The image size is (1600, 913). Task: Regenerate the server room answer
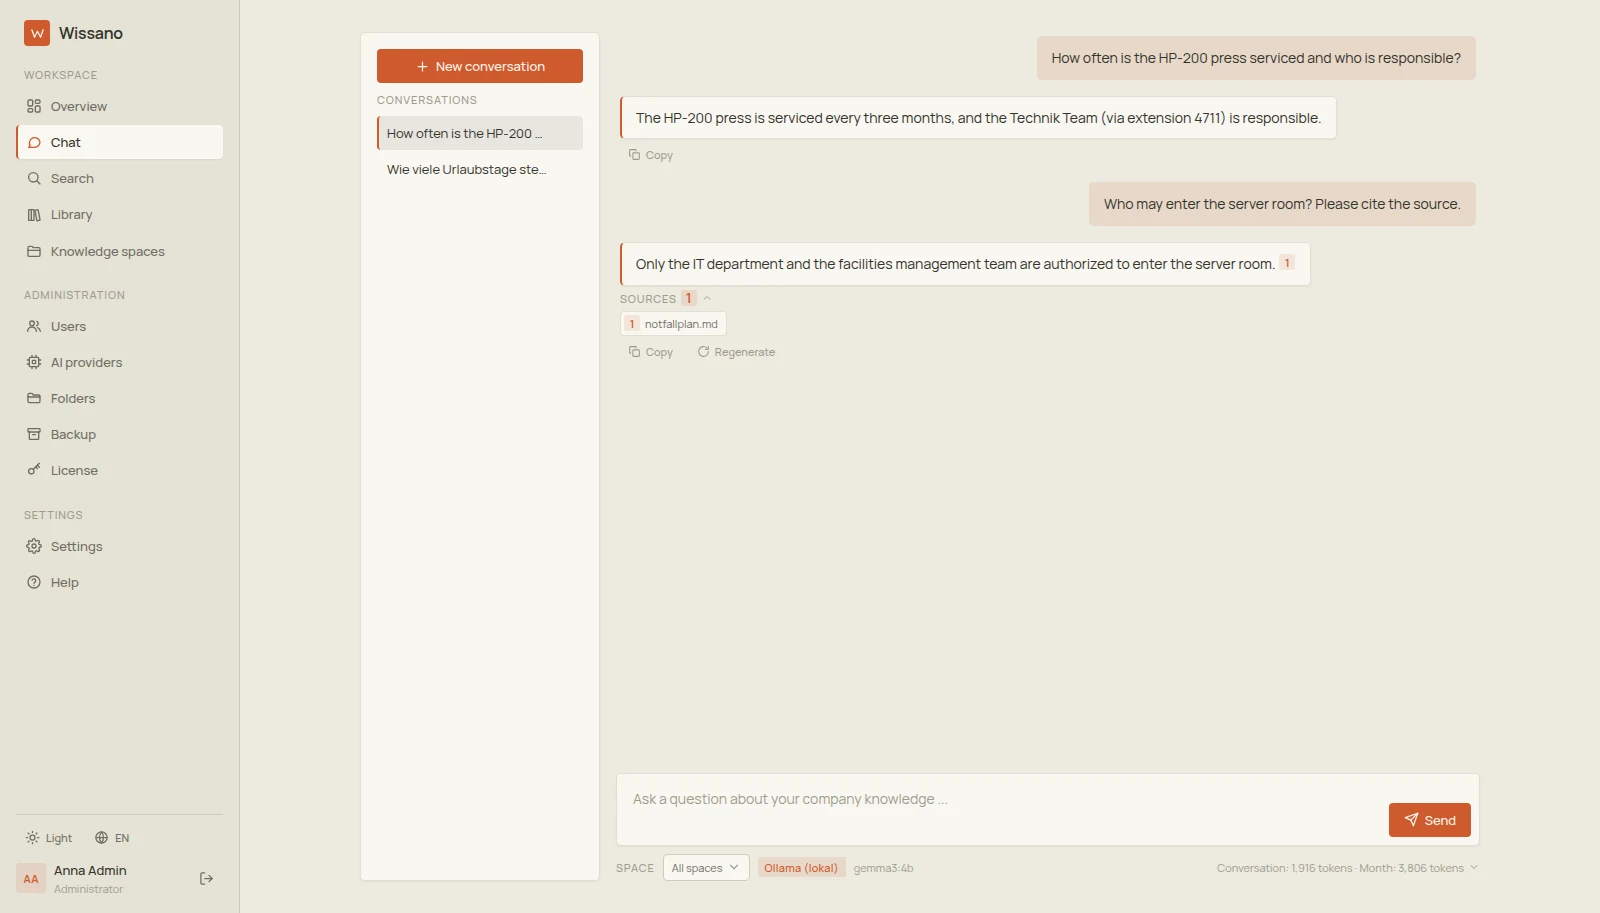point(736,352)
